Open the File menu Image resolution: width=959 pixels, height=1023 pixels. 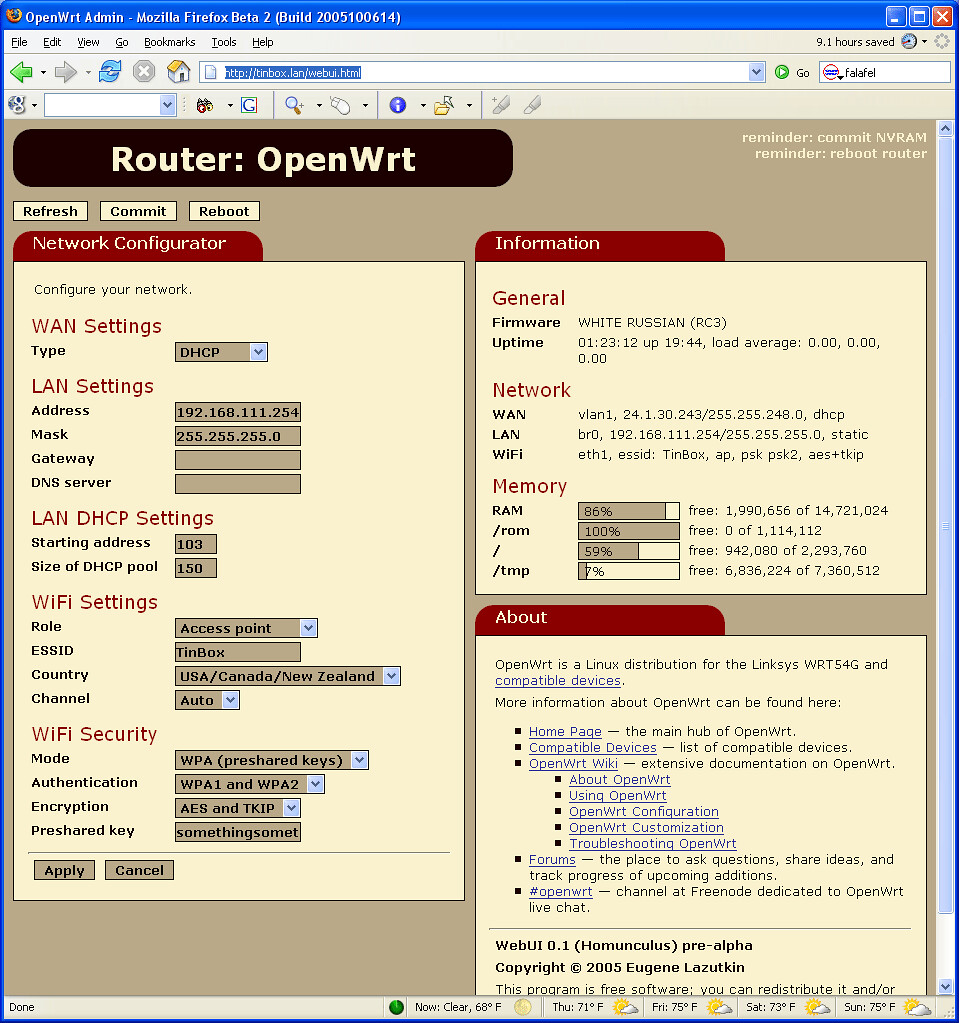20,42
